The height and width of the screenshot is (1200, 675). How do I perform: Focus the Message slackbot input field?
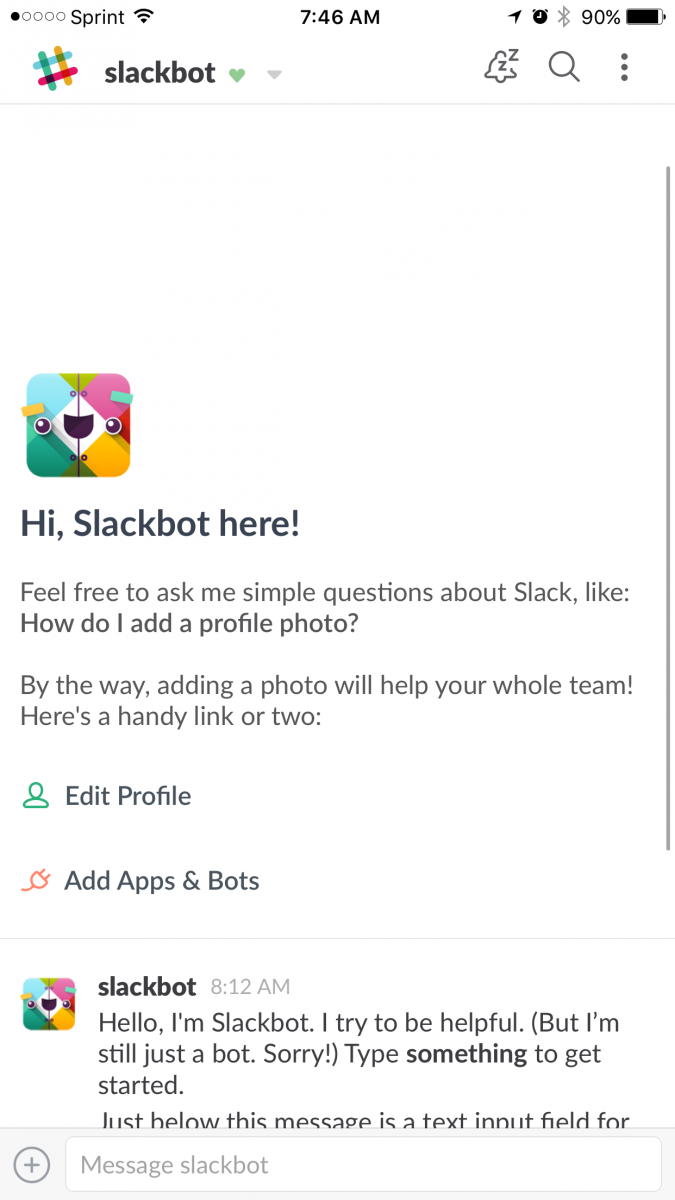coord(363,1165)
